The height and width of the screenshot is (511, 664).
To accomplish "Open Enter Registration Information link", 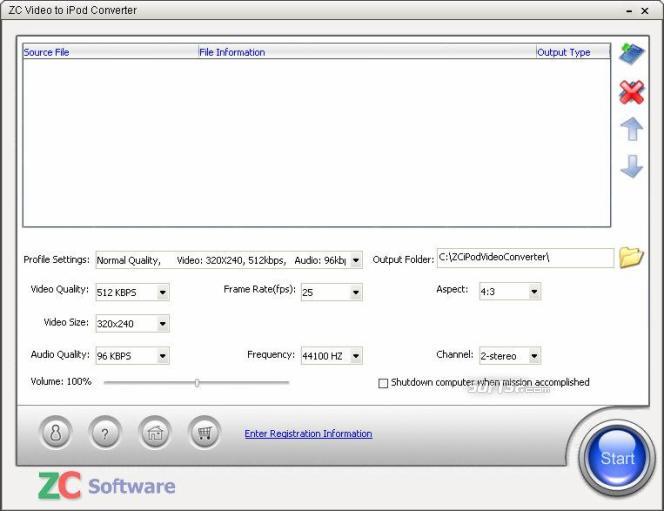I will pos(308,434).
